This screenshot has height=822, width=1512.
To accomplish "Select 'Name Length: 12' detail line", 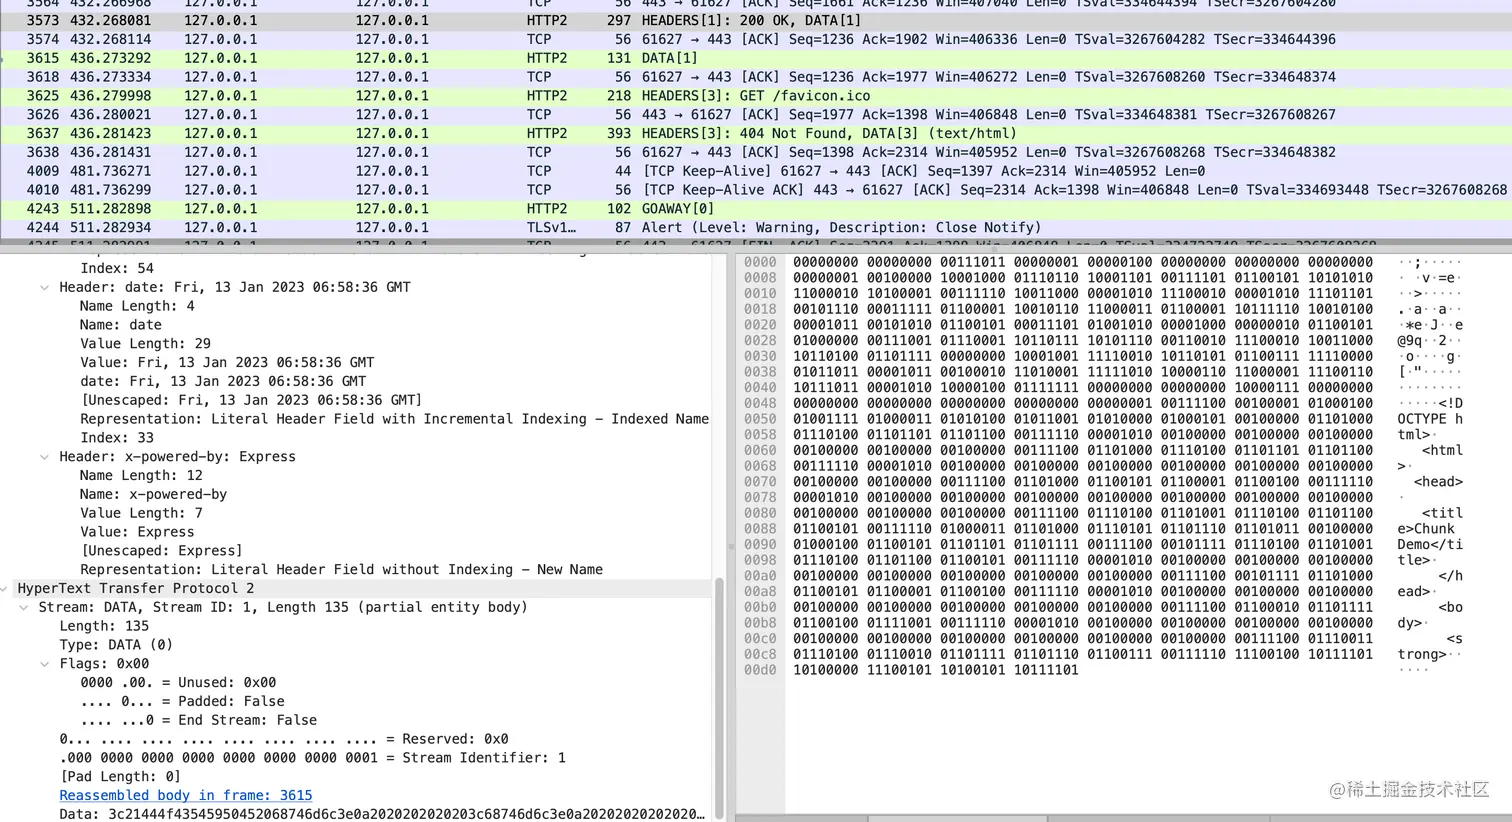I will tap(141, 476).
